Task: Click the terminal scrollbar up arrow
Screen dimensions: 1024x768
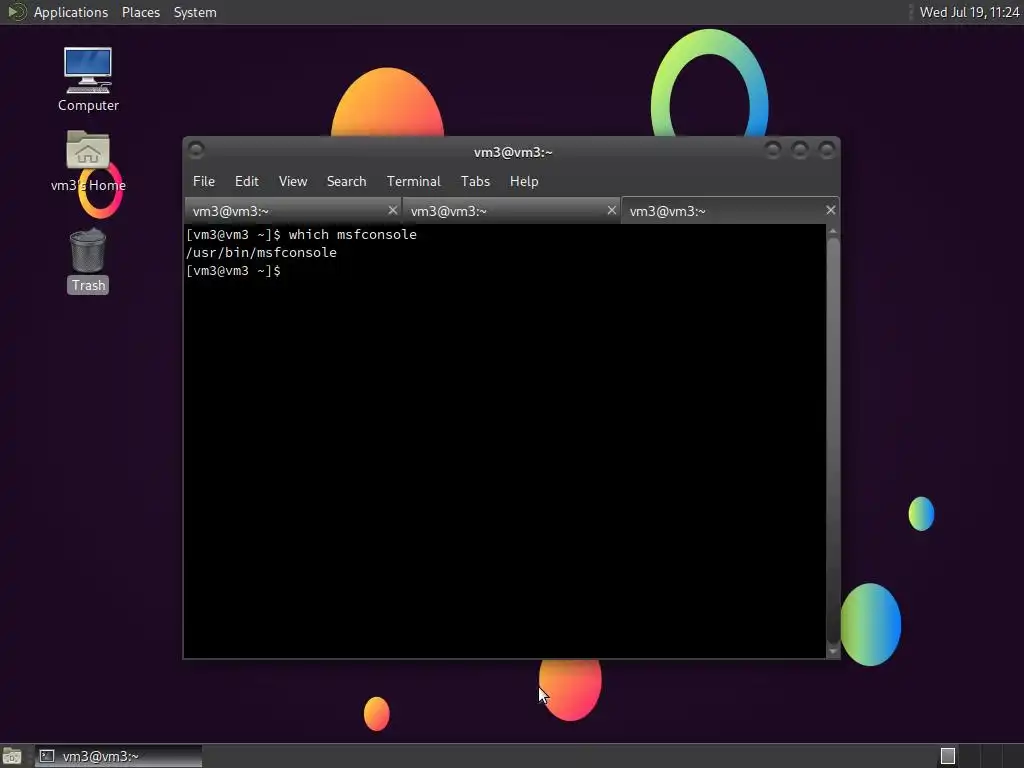Action: (x=833, y=231)
